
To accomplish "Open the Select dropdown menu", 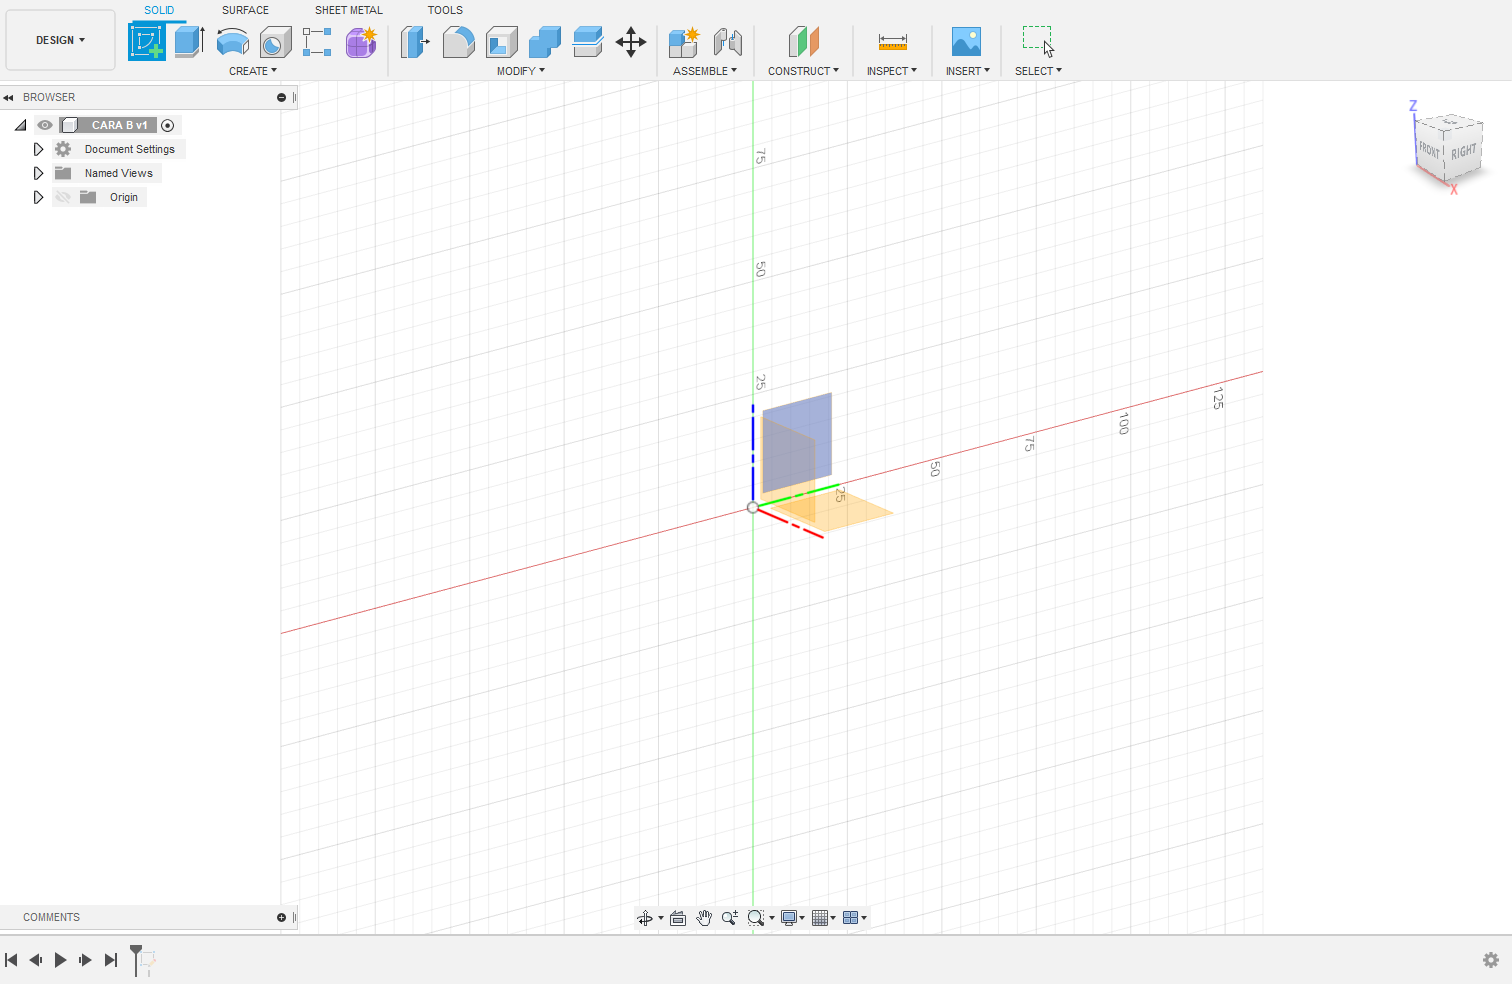I will [1038, 71].
